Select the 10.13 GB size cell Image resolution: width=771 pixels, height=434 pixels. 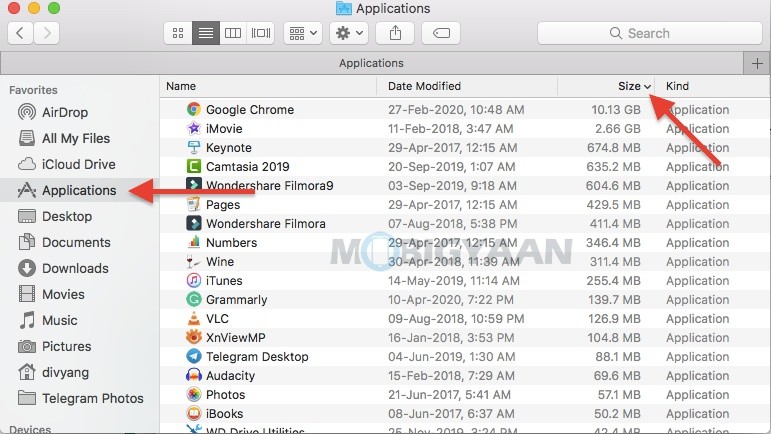tap(616, 110)
